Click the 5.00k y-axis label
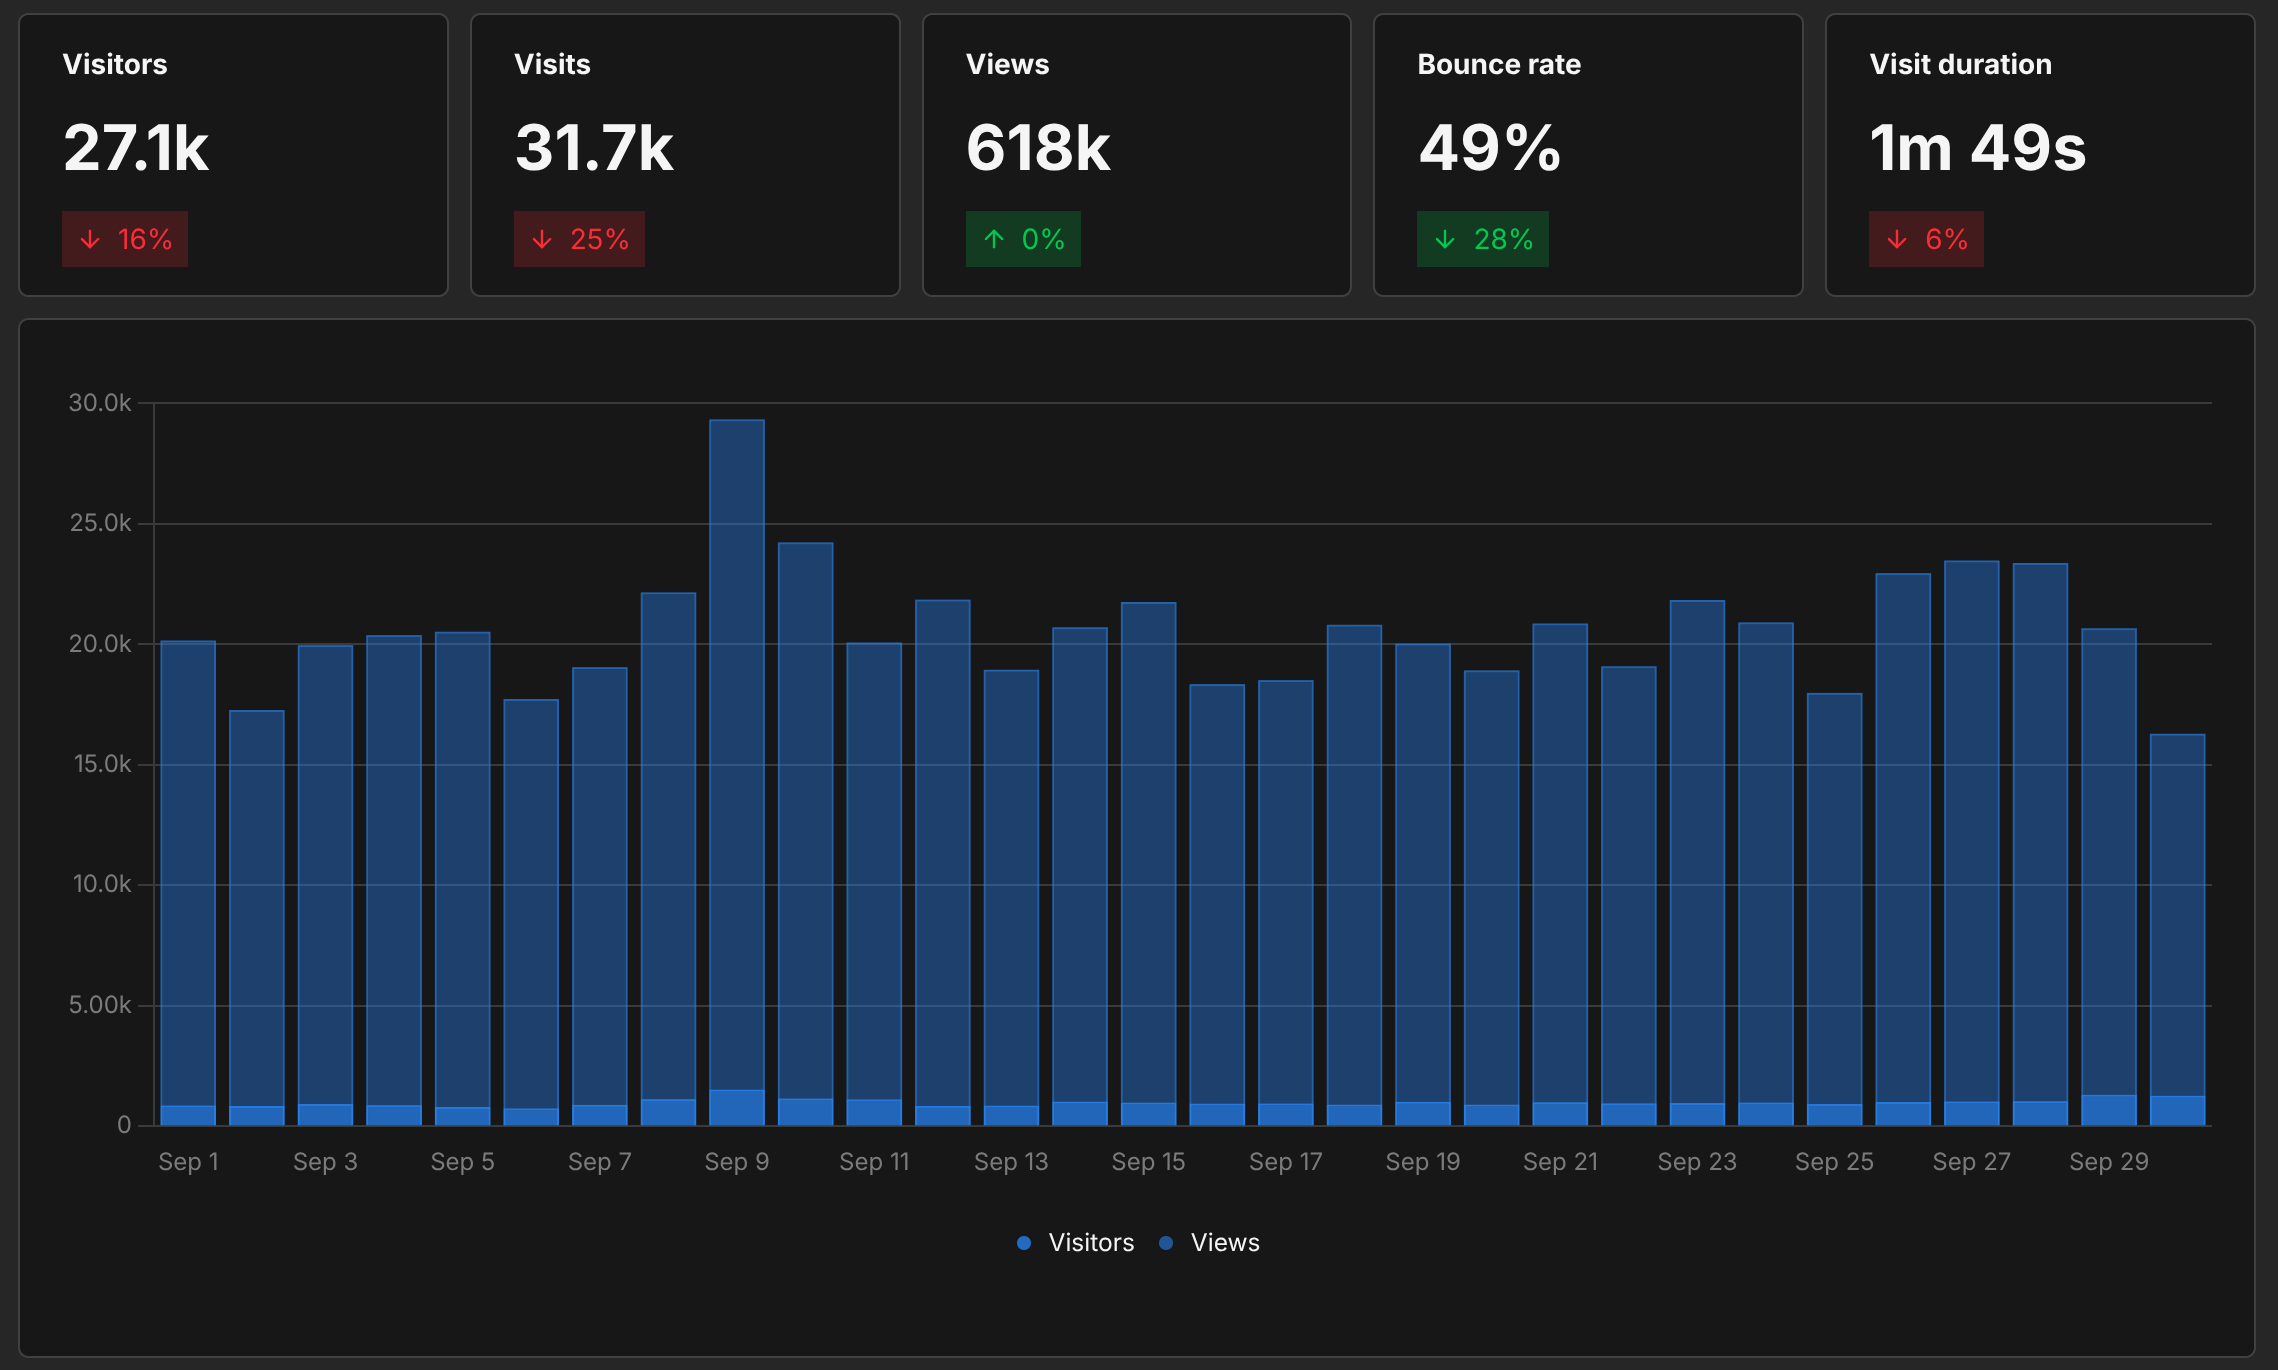 [100, 1005]
